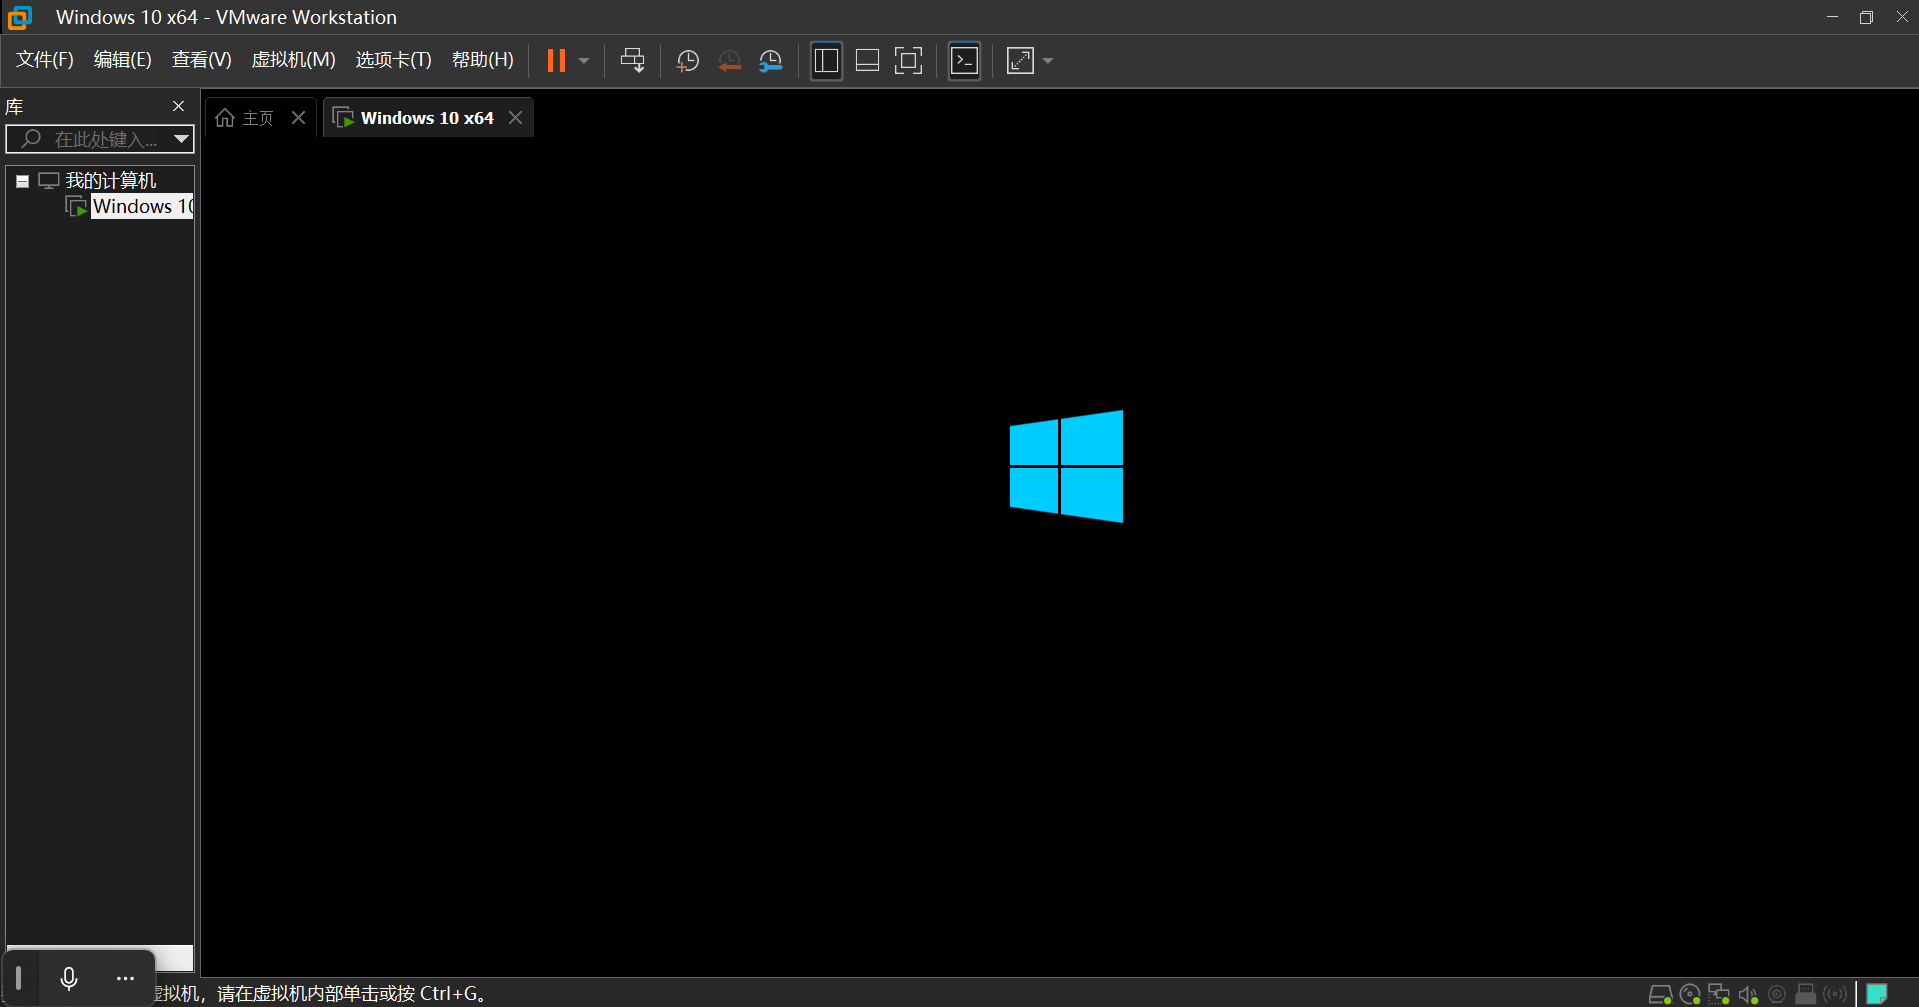Click the hard disk status icon
Image resolution: width=1919 pixels, height=1007 pixels.
(1659, 994)
